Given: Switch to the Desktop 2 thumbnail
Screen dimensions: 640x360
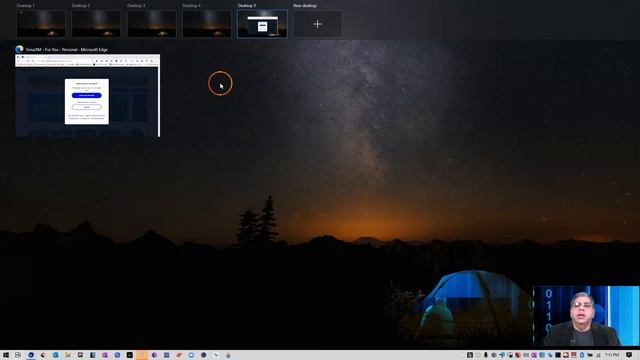Looking at the screenshot, I should coord(96,24).
